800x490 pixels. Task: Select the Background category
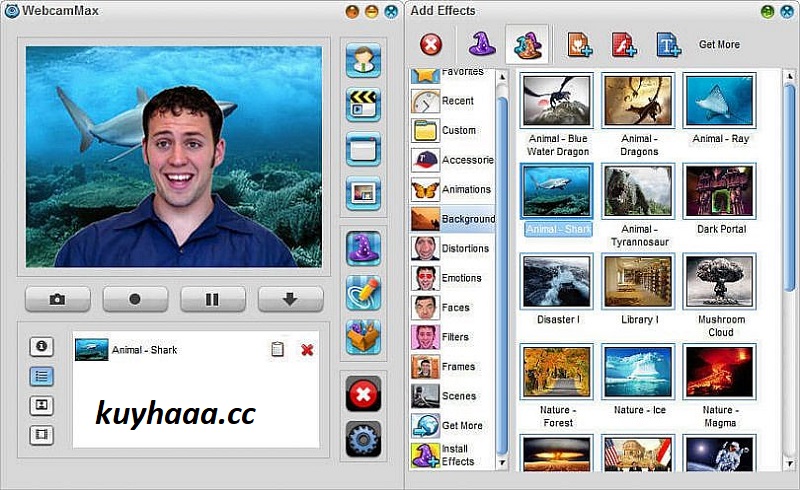click(453, 219)
